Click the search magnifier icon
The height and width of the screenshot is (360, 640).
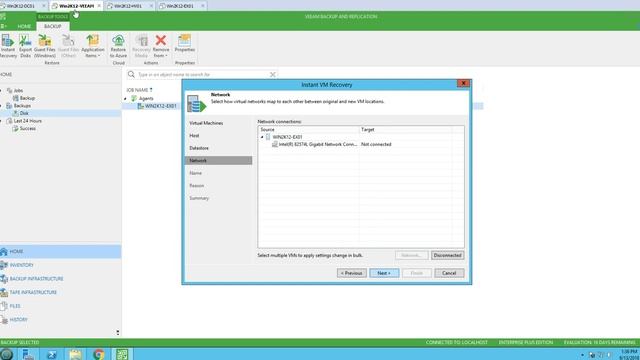click(131, 74)
